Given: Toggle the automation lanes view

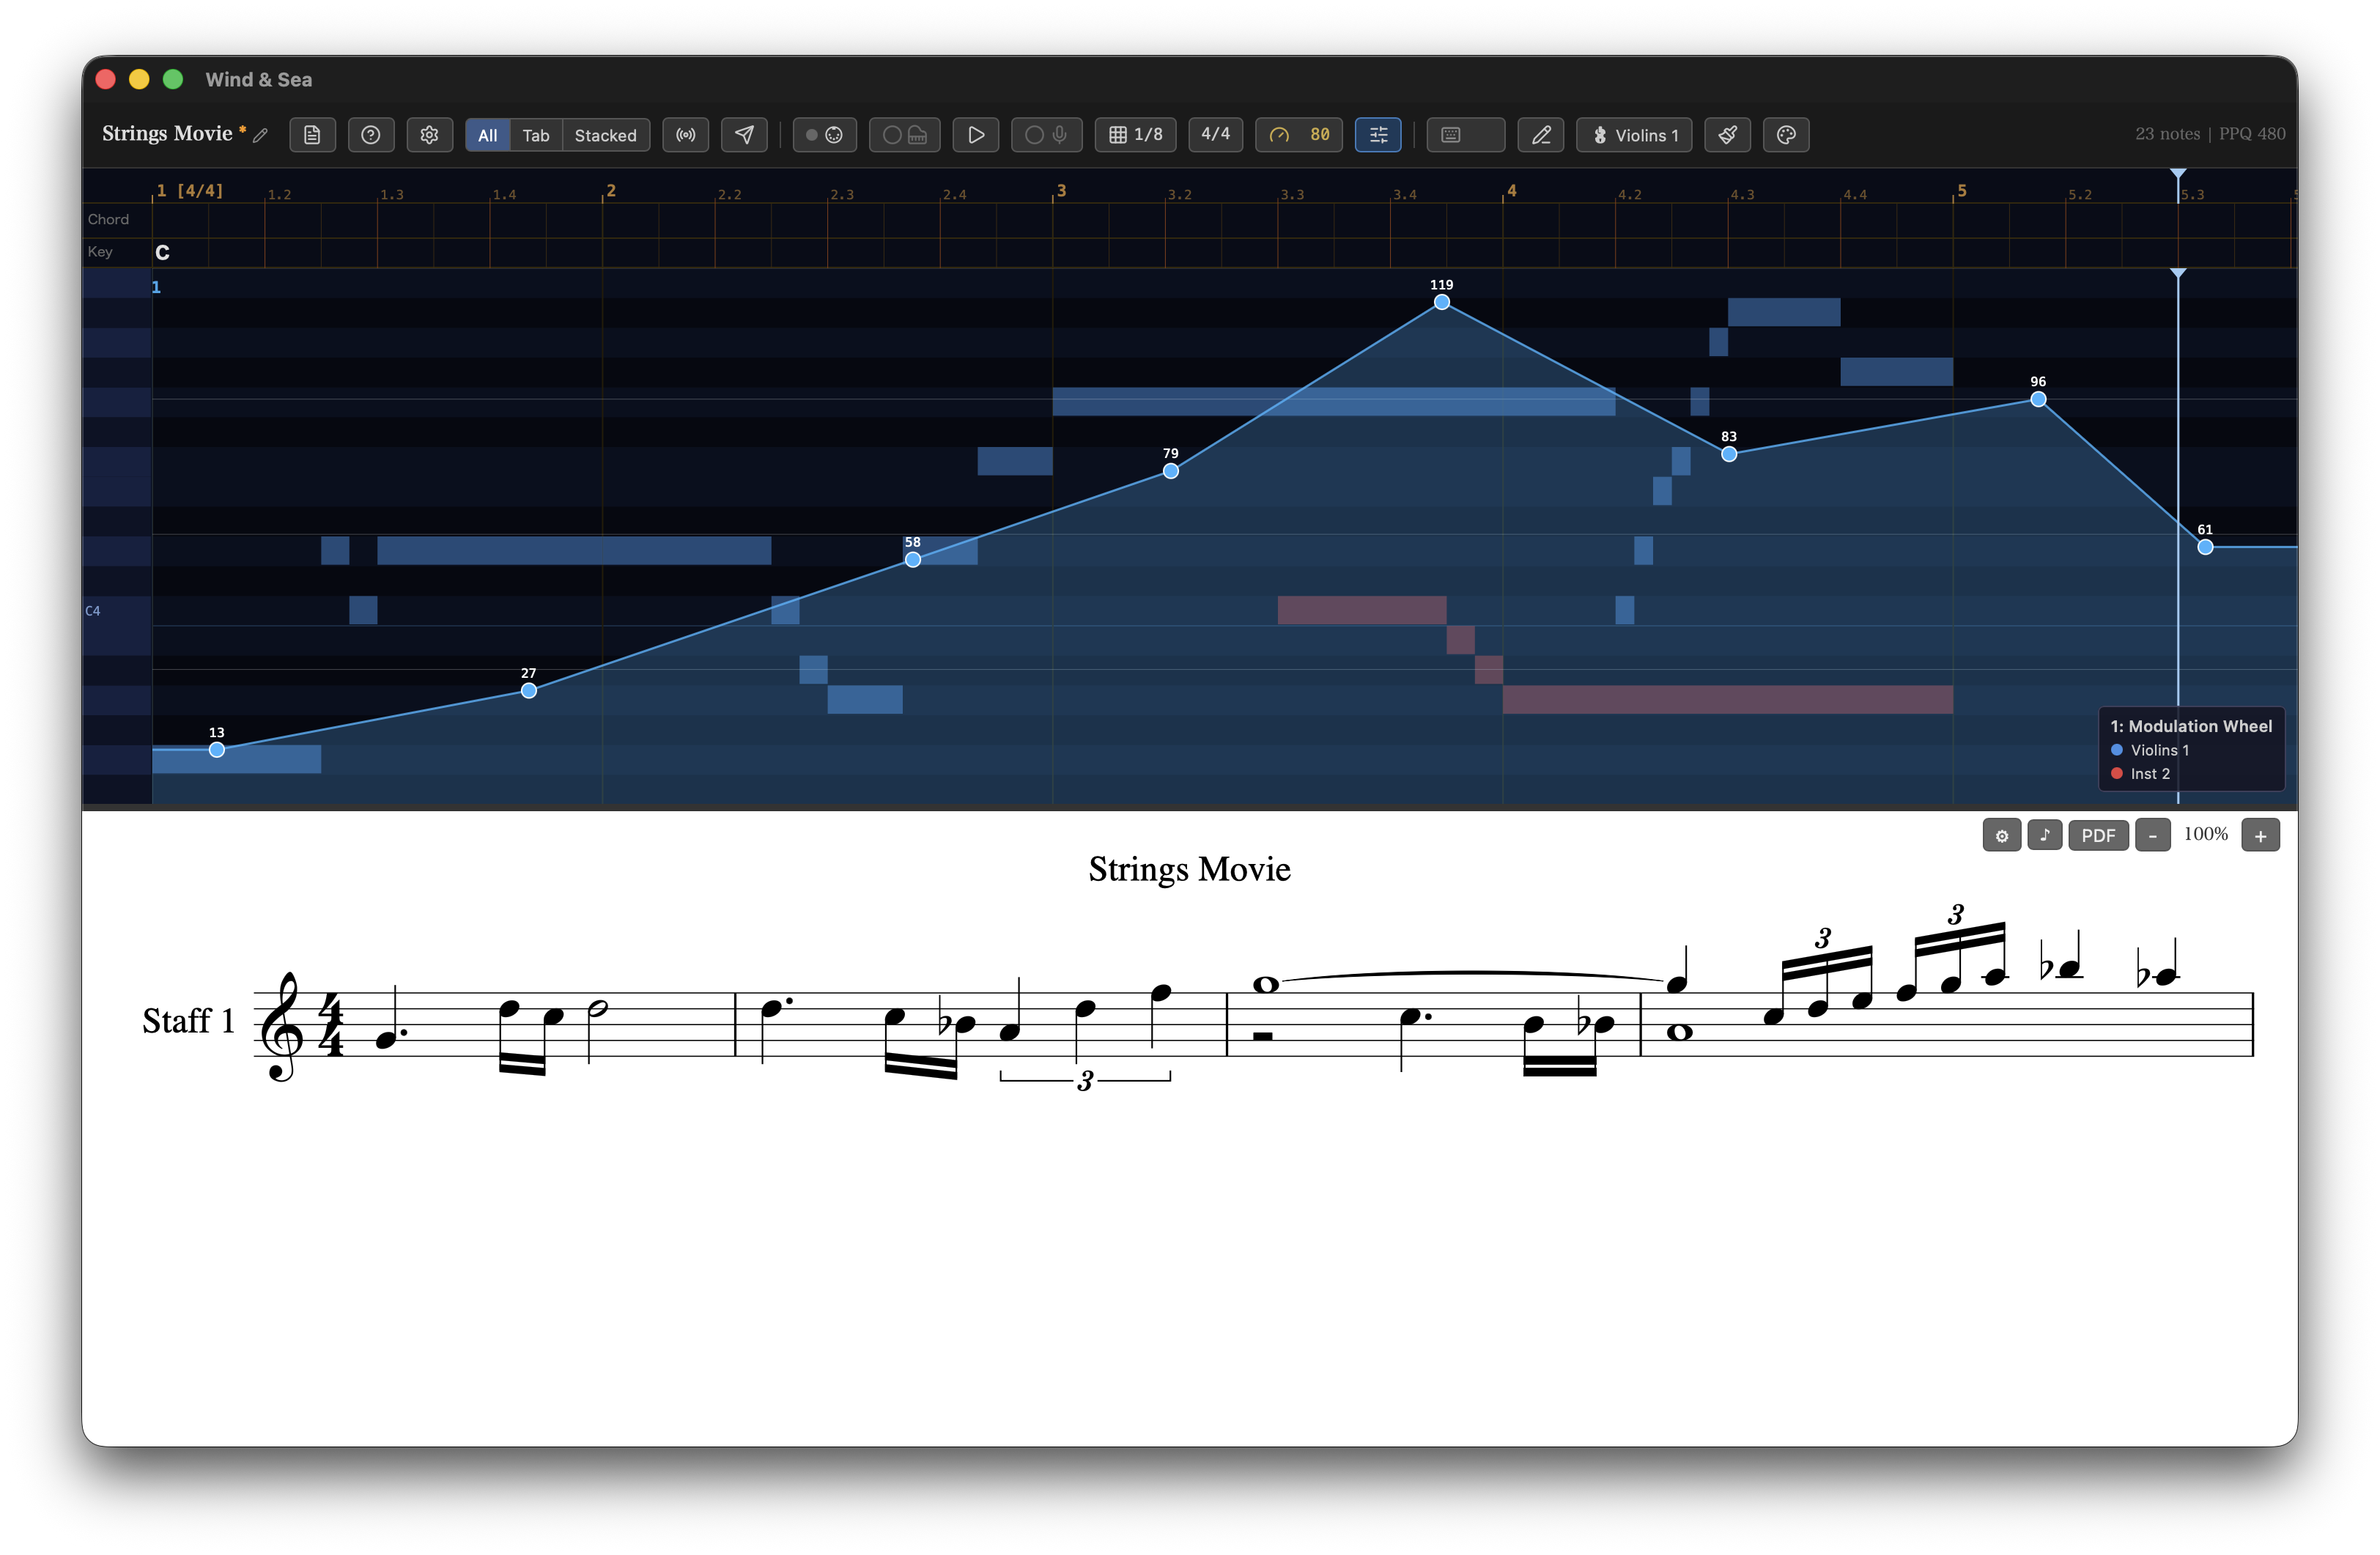Looking at the screenshot, I should click(x=1378, y=135).
